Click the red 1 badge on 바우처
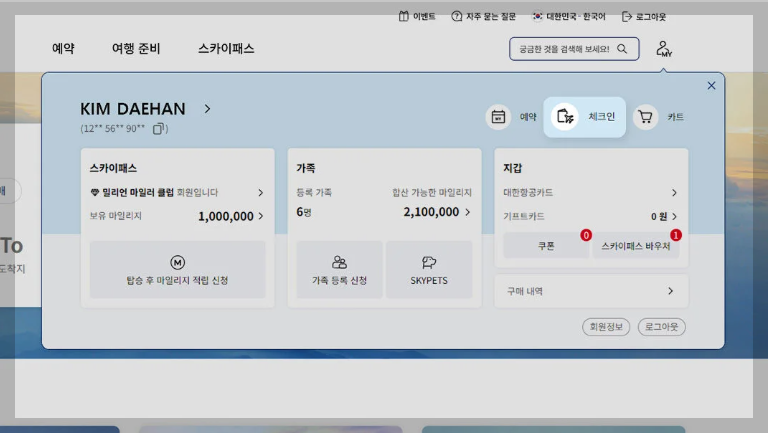The height and width of the screenshot is (433, 768). 676,235
